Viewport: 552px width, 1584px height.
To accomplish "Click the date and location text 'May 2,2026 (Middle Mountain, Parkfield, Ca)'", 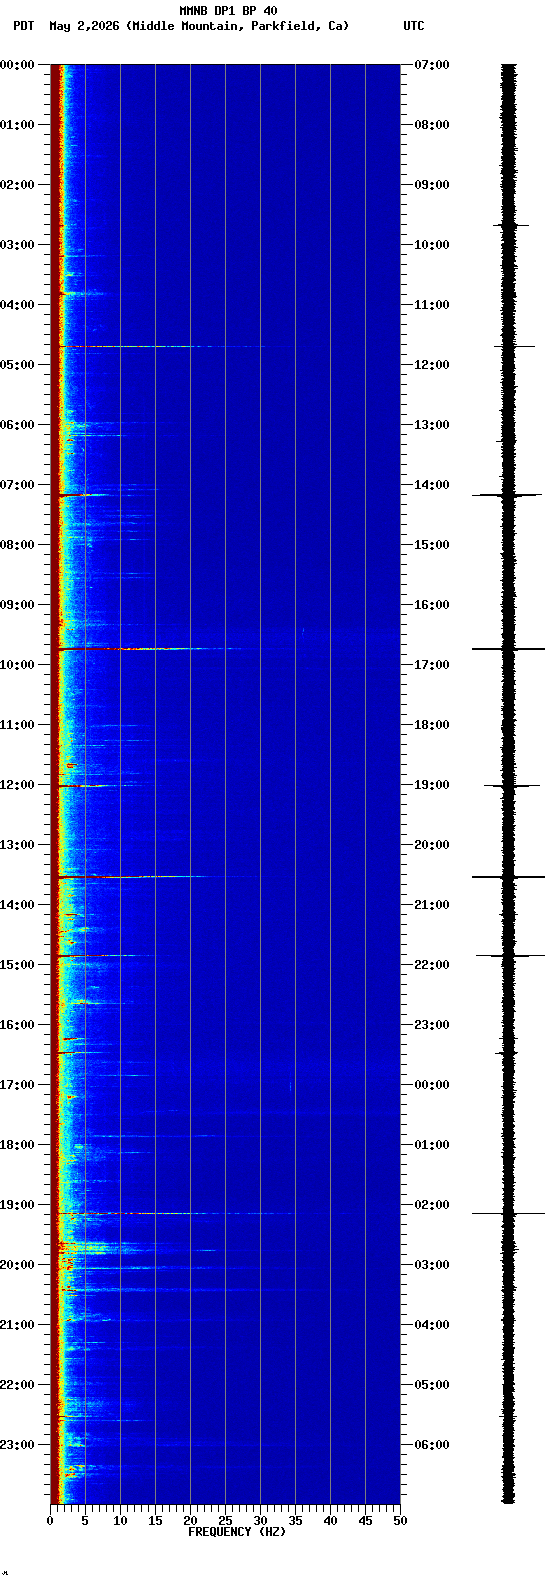I will point(199,26).
